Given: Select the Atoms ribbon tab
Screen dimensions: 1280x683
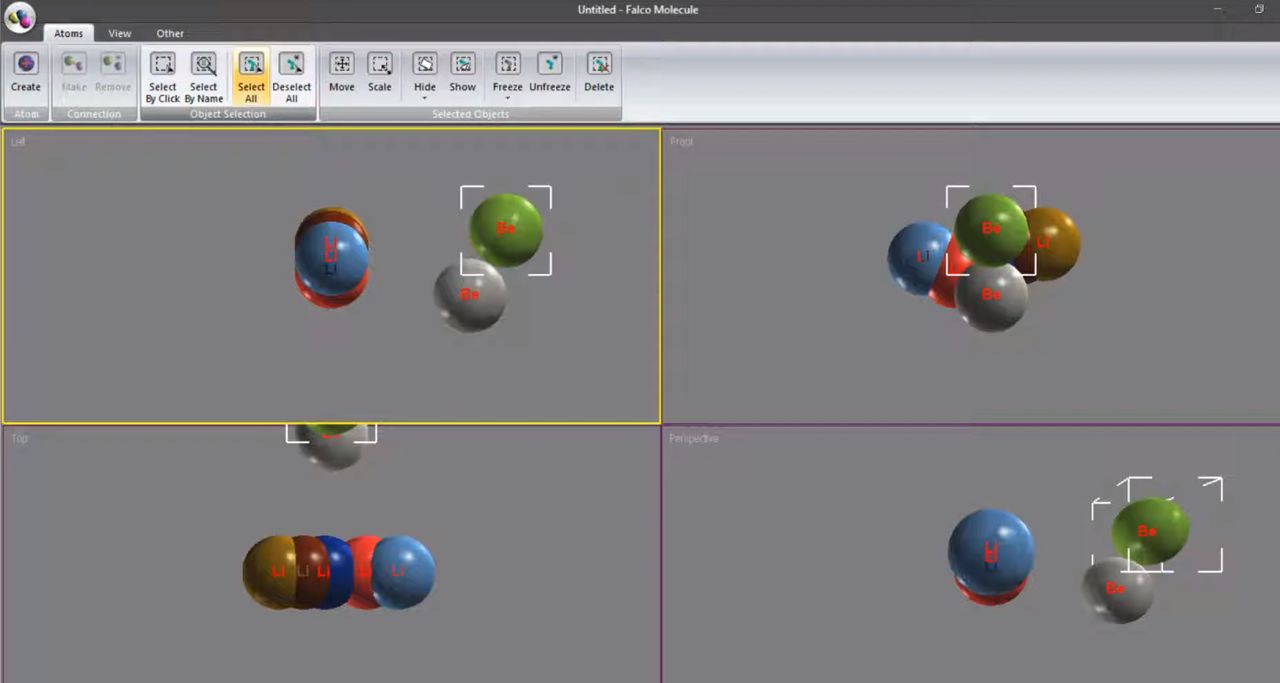Looking at the screenshot, I should (x=69, y=33).
